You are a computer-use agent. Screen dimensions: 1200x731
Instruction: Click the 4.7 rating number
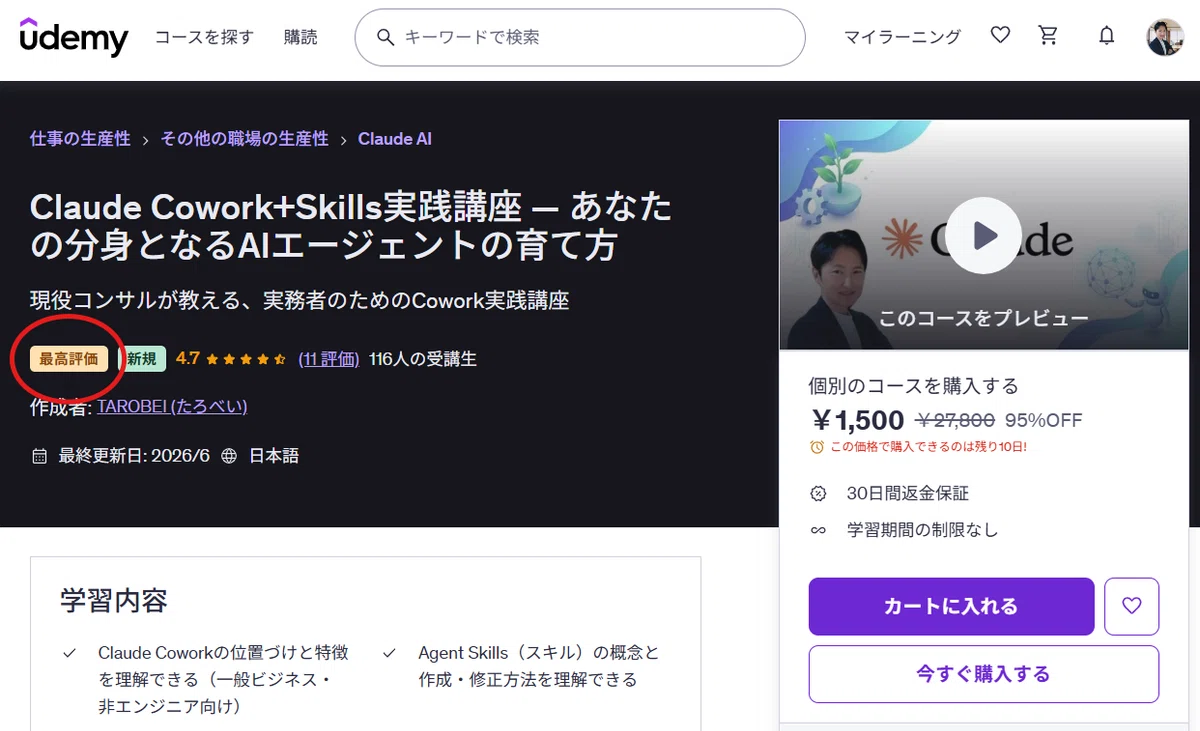[x=188, y=358]
